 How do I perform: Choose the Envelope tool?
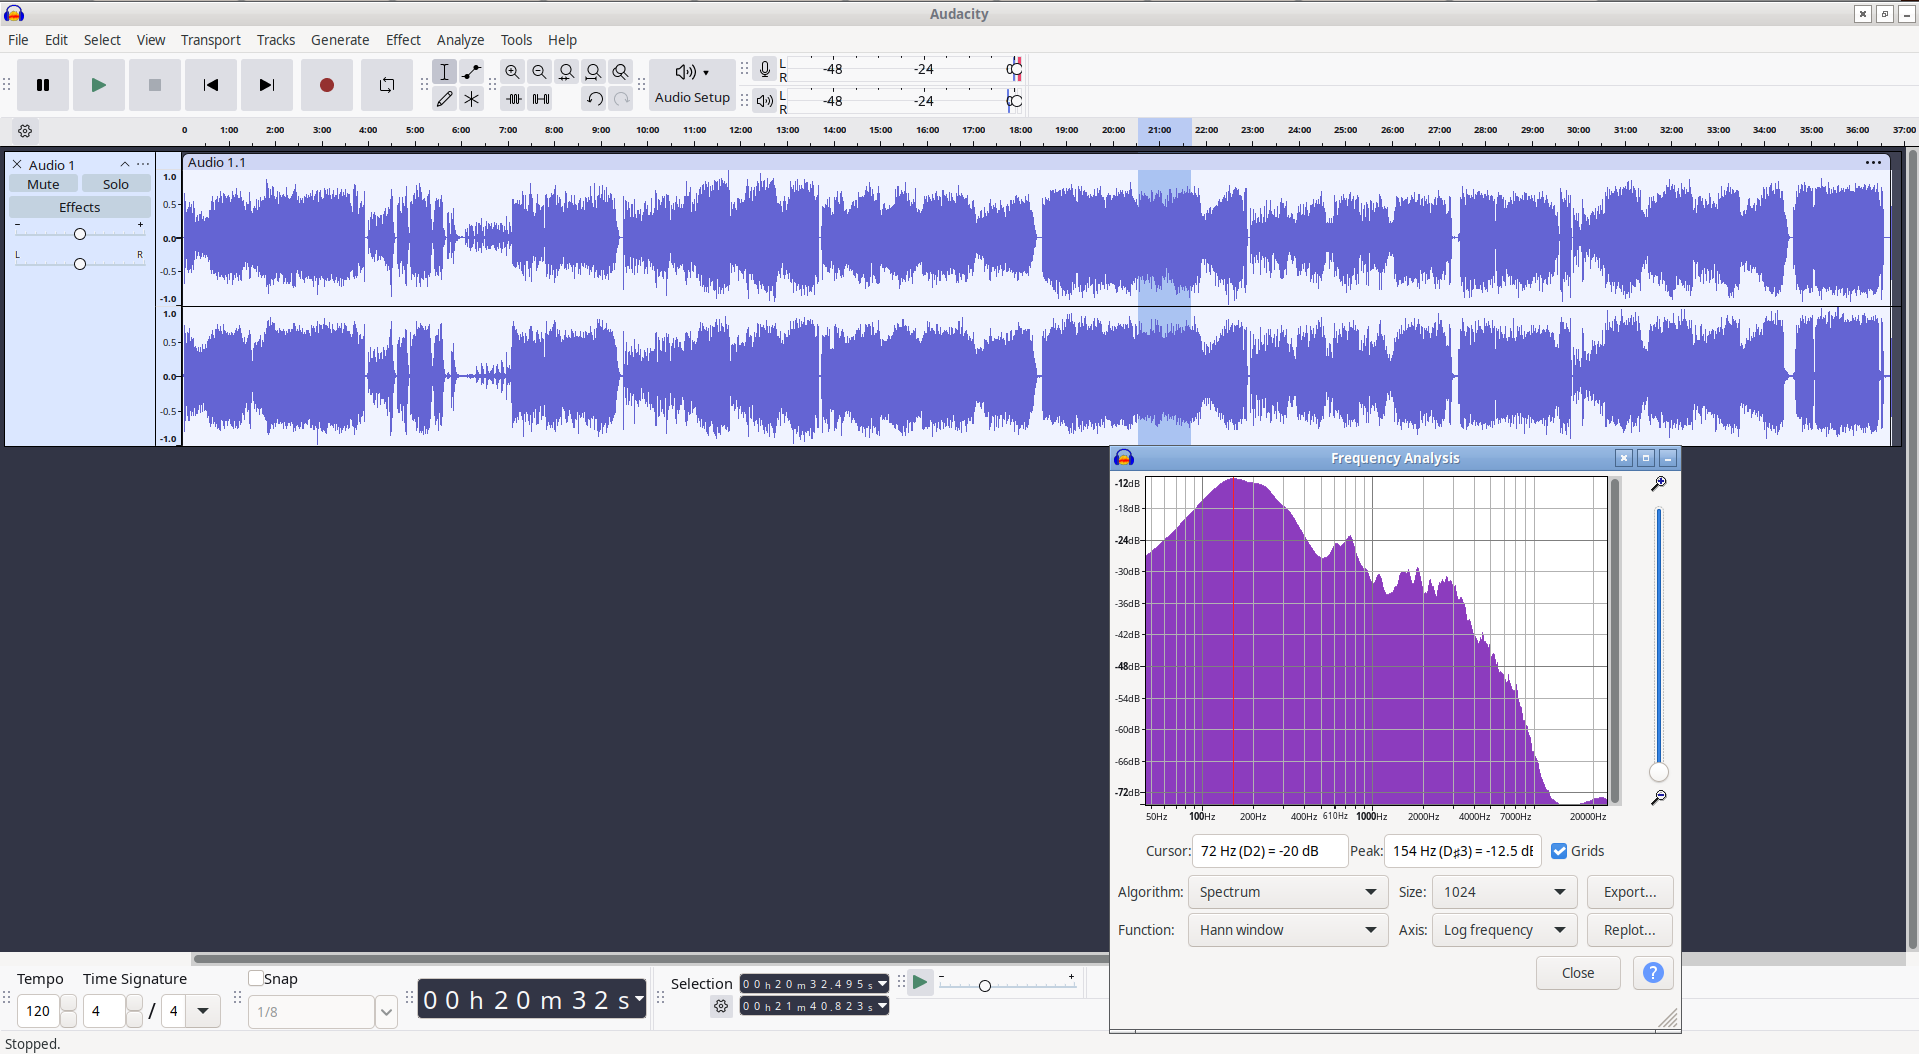point(471,72)
